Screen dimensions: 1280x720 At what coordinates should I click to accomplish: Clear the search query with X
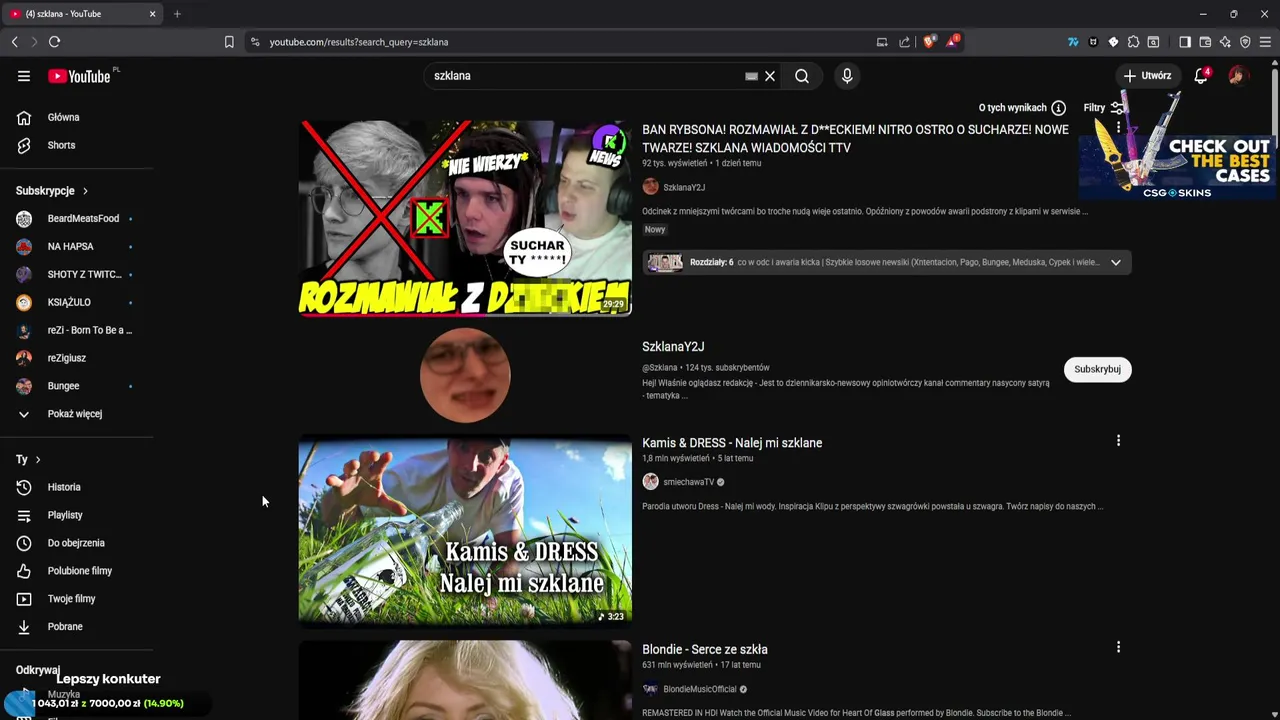point(770,76)
